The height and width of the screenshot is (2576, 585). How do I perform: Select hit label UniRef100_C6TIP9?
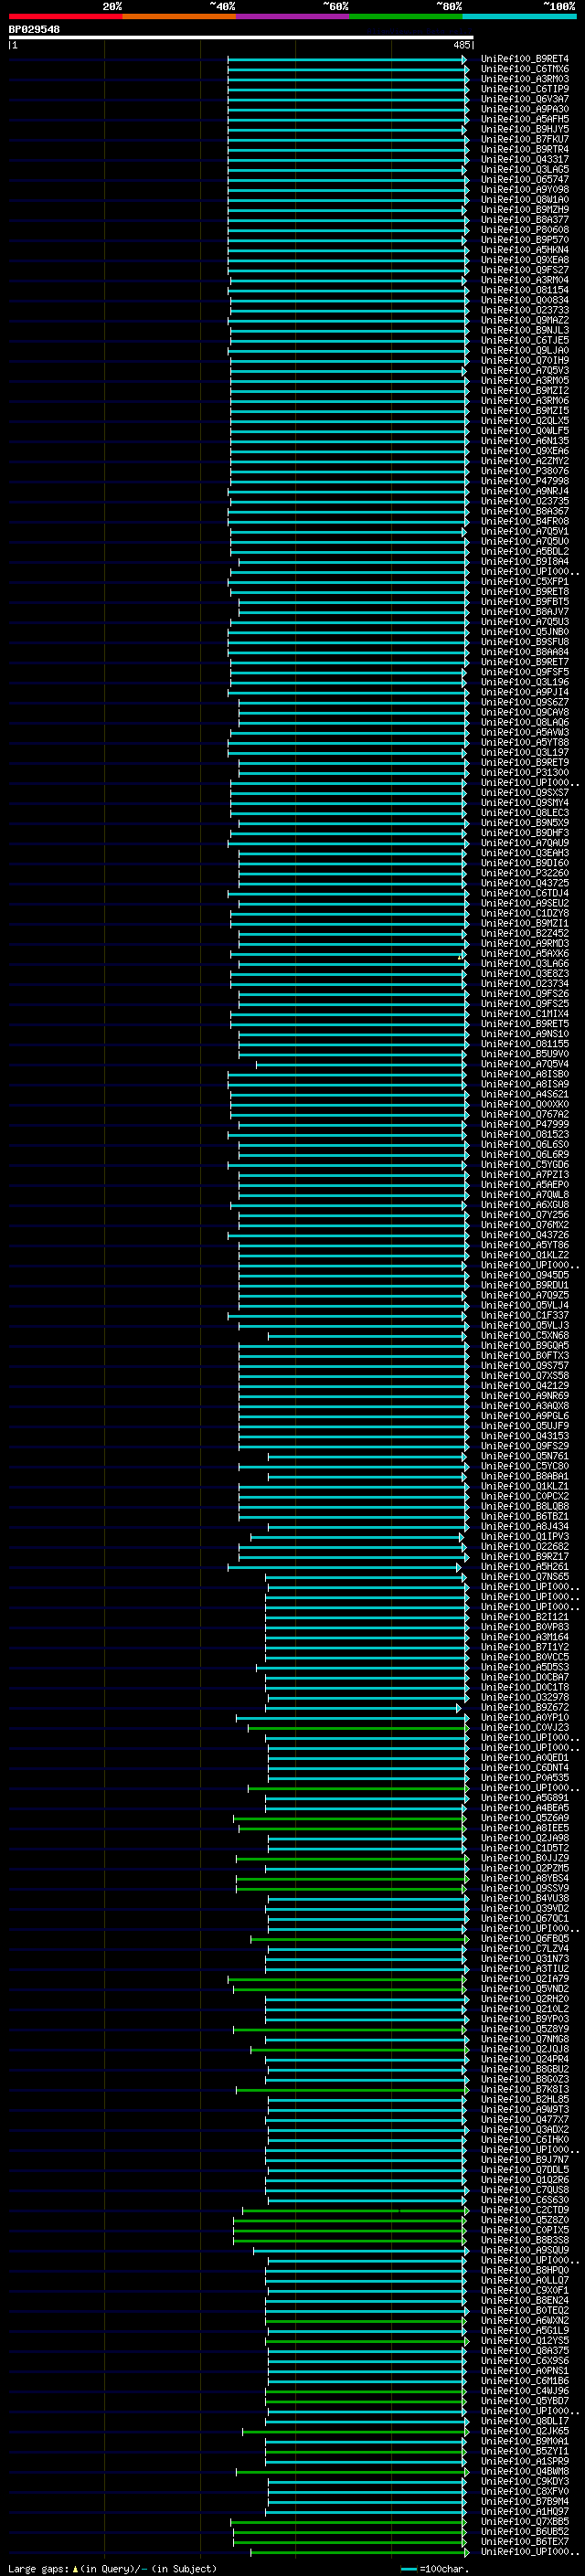coord(525,89)
